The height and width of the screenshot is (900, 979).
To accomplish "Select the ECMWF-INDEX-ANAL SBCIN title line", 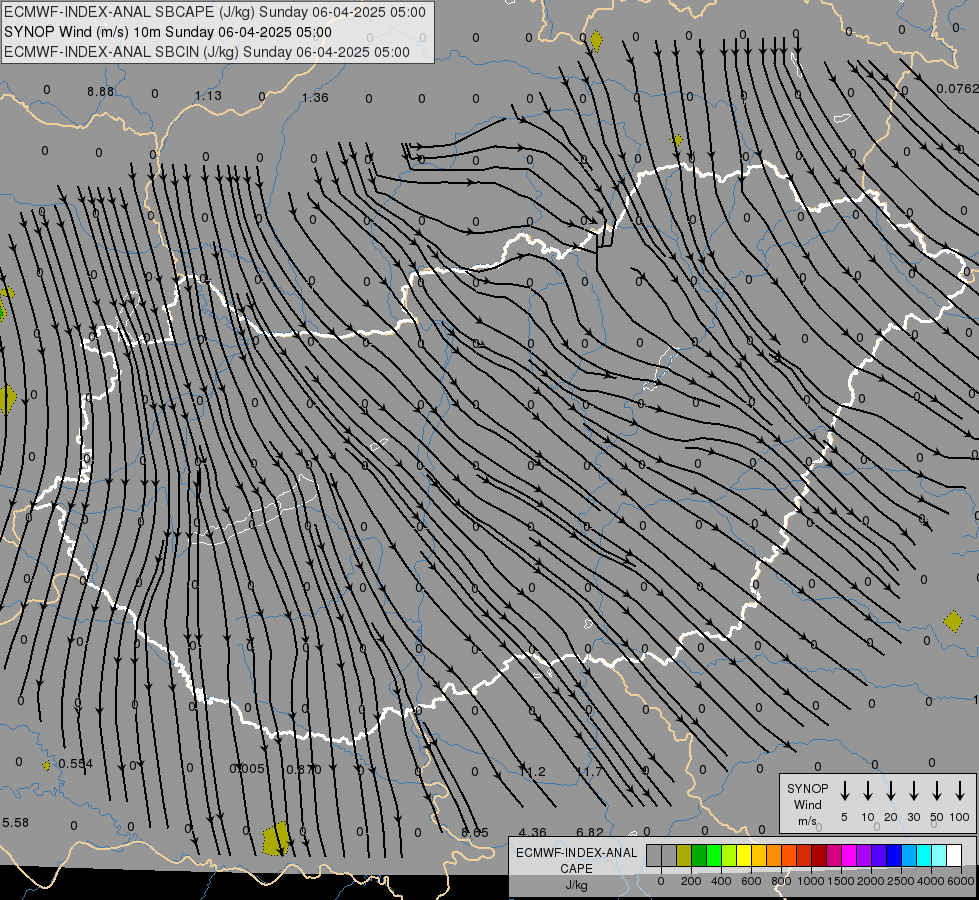I will [207, 52].
